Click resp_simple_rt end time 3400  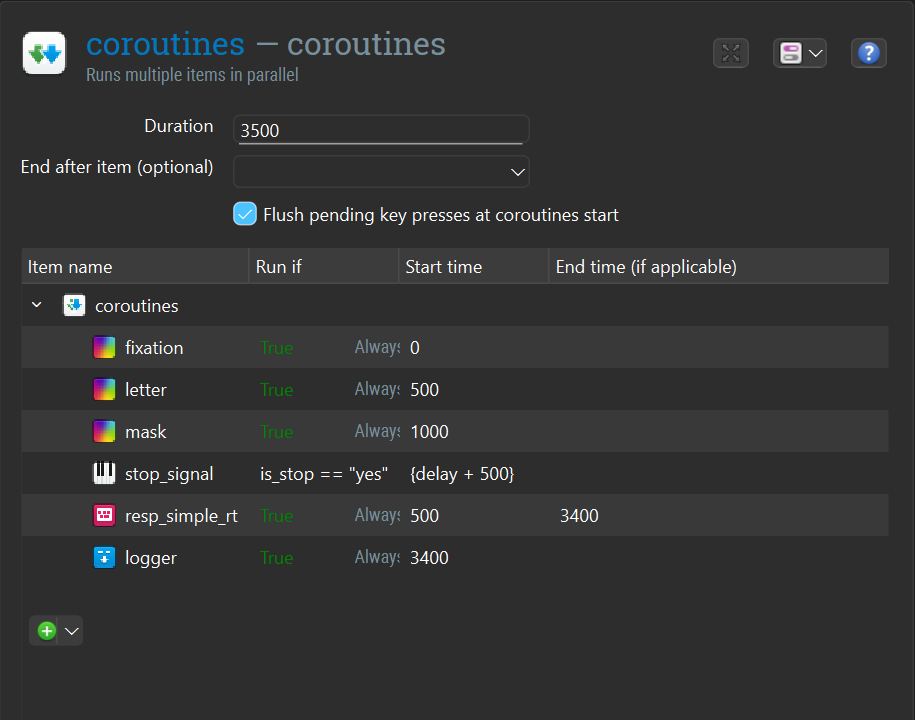tap(579, 516)
